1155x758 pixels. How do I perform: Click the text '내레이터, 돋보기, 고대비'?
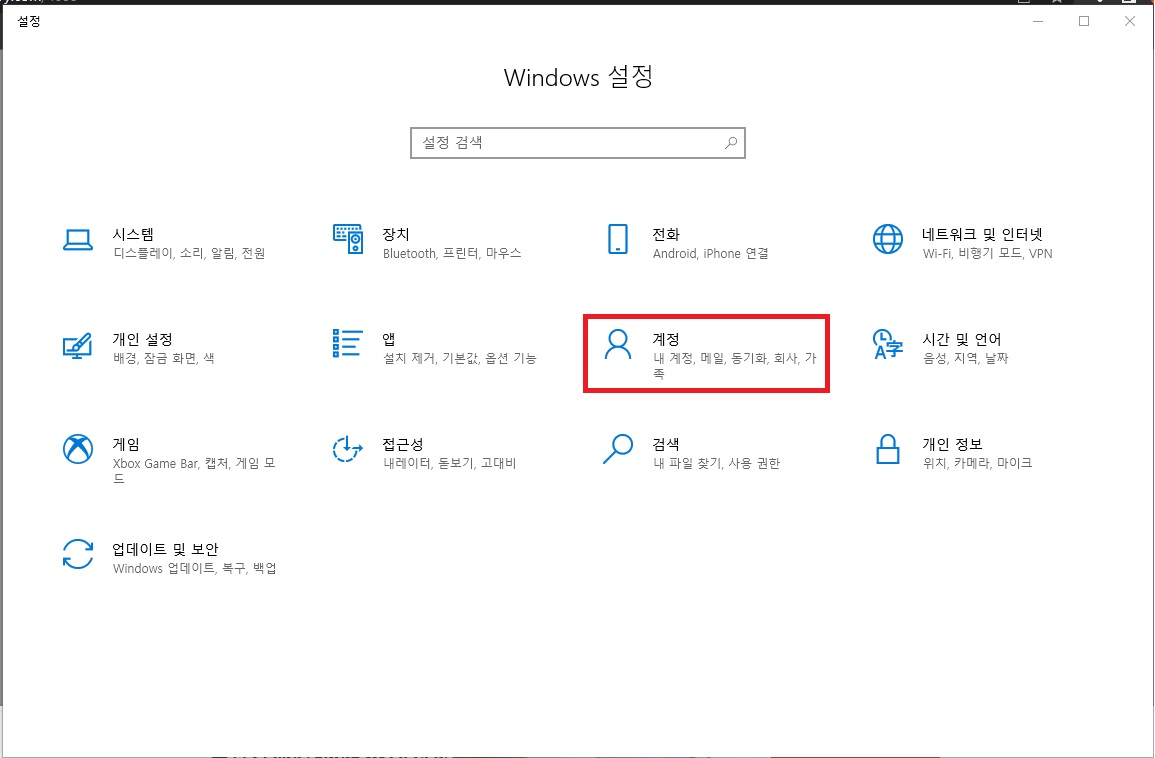[450, 463]
